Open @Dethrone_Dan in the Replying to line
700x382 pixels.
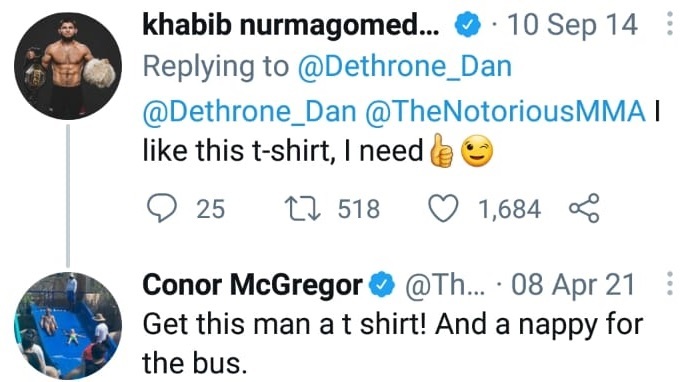[x=404, y=67]
